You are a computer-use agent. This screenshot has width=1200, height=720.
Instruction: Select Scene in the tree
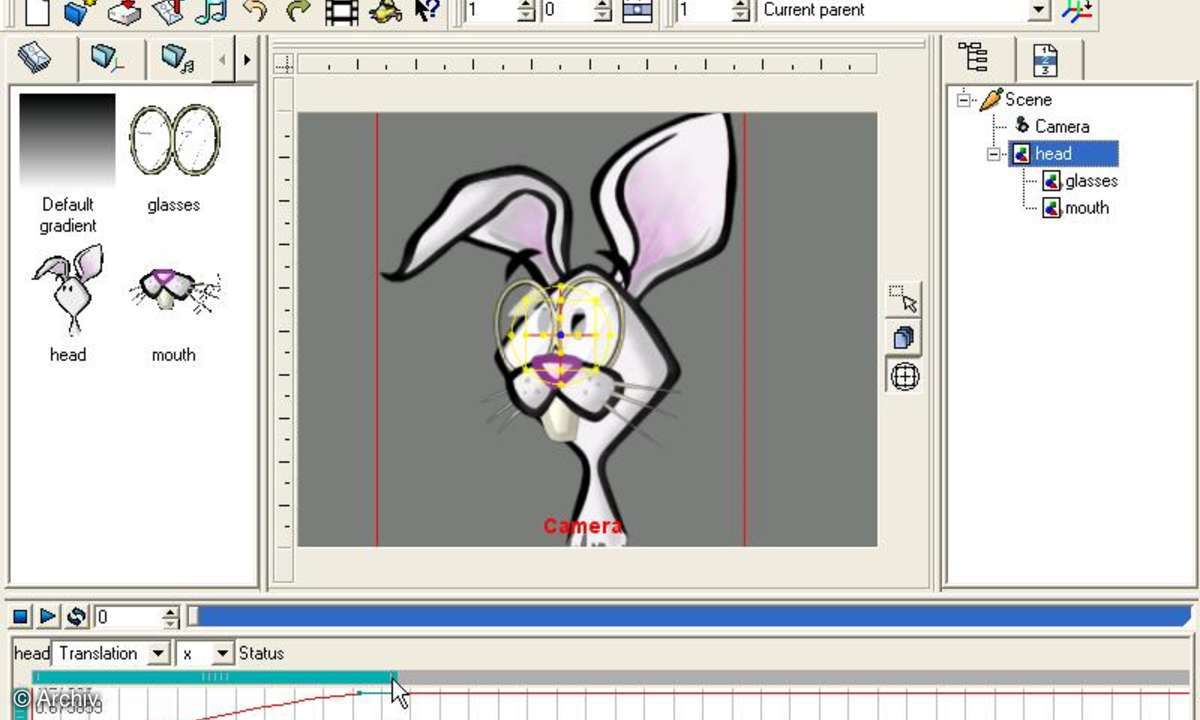click(x=1028, y=100)
